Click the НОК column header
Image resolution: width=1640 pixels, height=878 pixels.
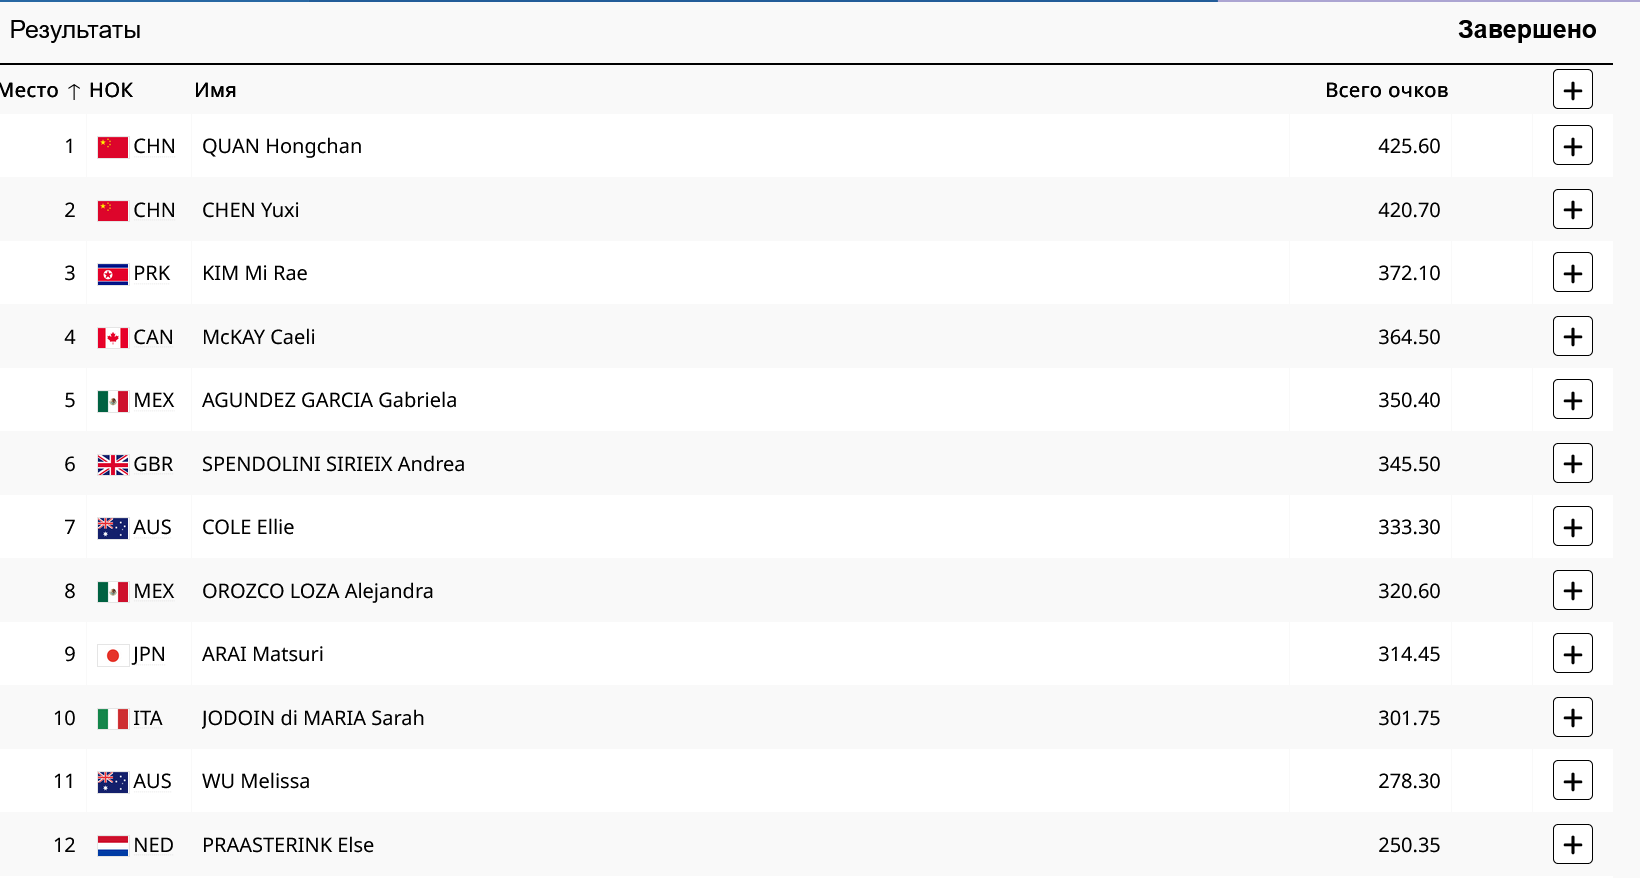pos(110,90)
